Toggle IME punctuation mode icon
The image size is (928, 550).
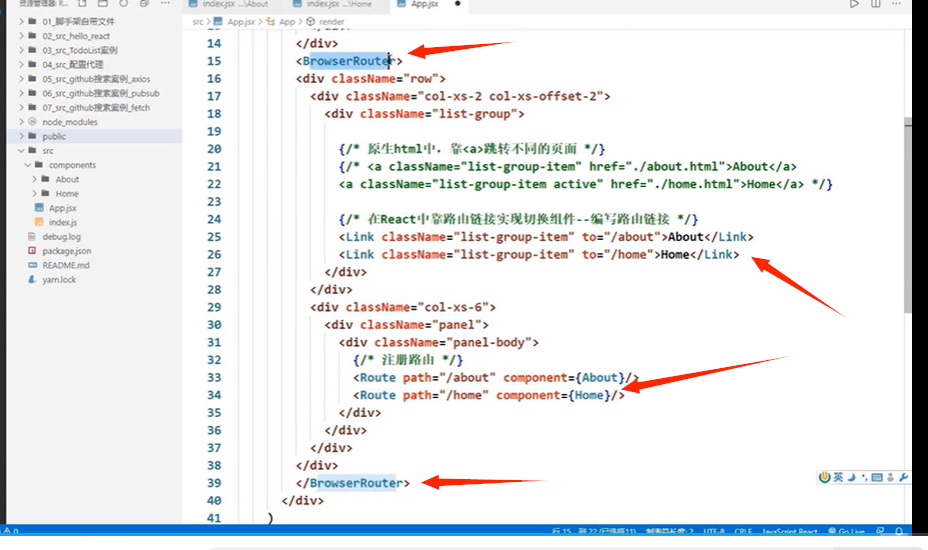click(864, 477)
